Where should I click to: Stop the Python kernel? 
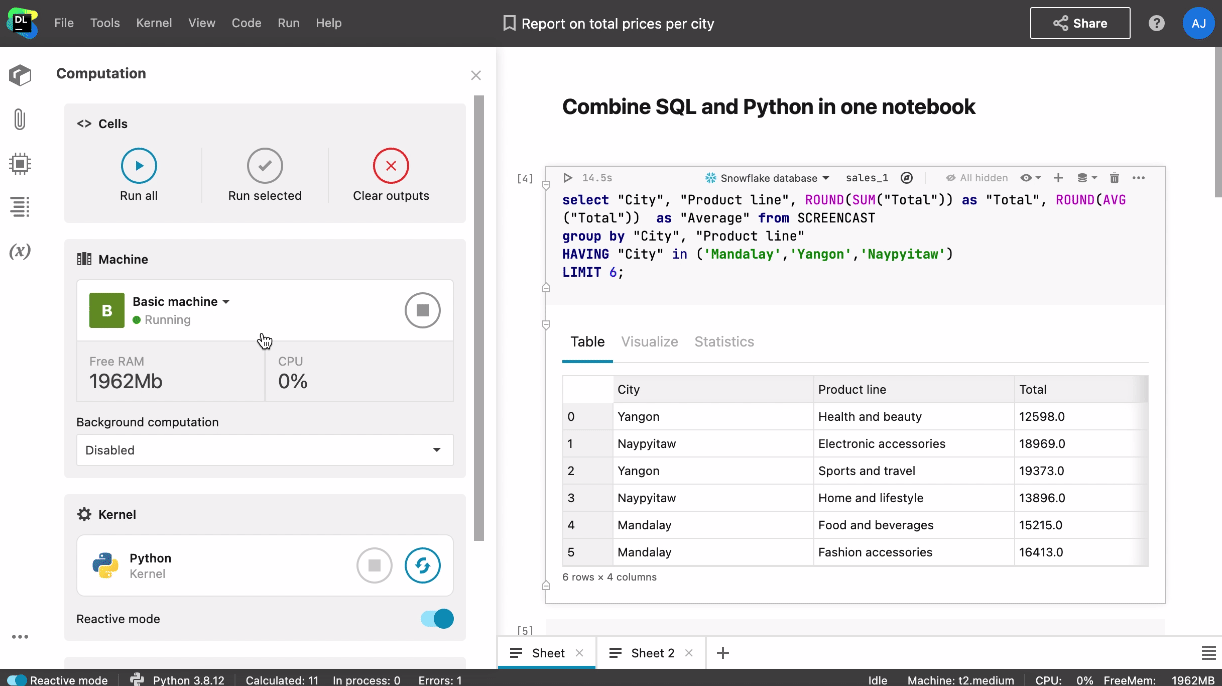(374, 565)
